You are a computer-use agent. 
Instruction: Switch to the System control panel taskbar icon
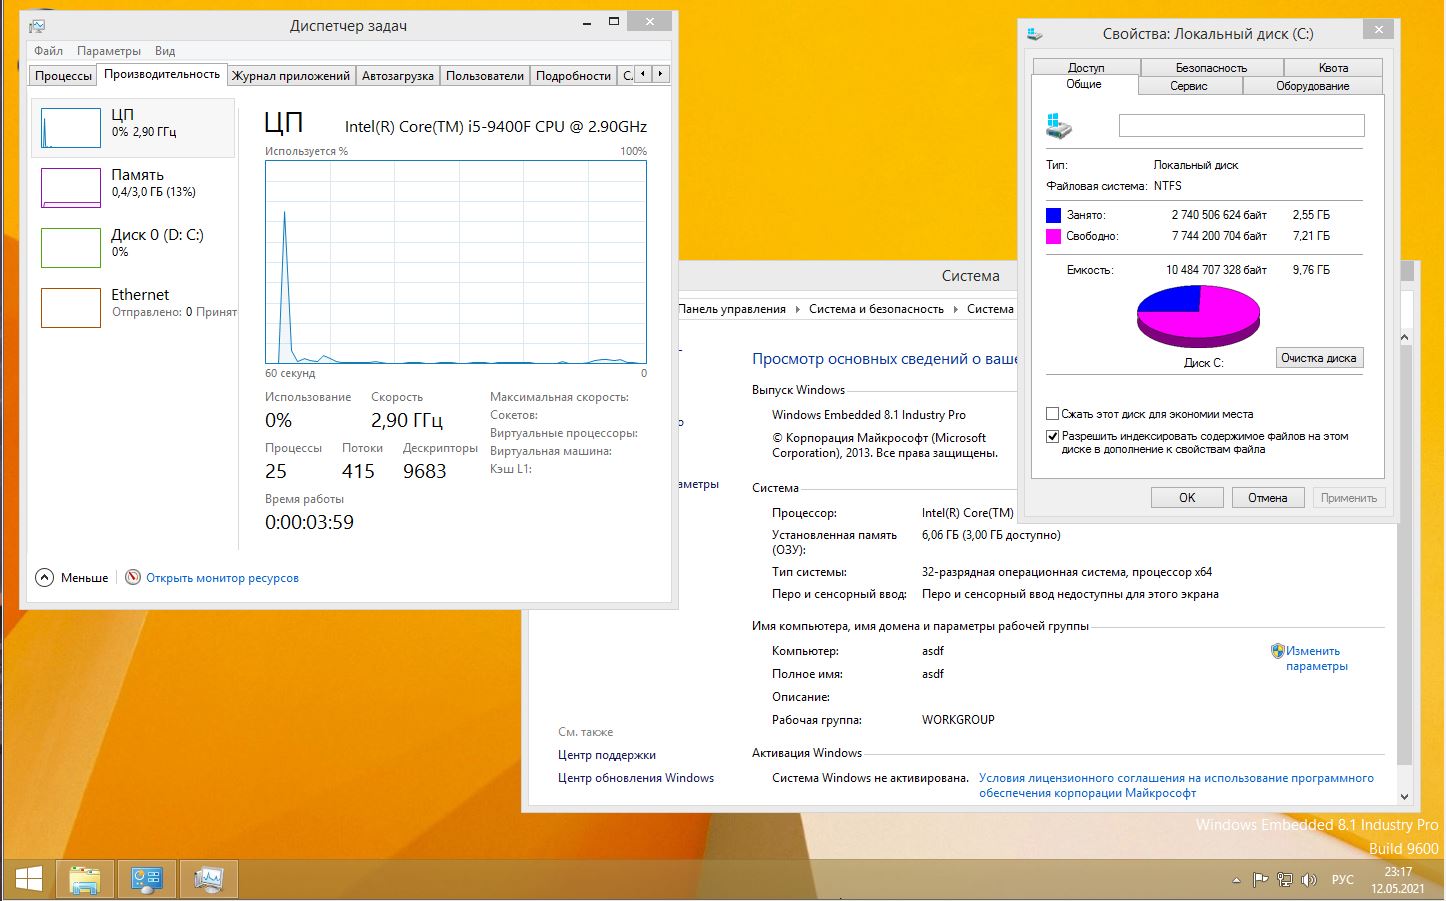pos(147,880)
